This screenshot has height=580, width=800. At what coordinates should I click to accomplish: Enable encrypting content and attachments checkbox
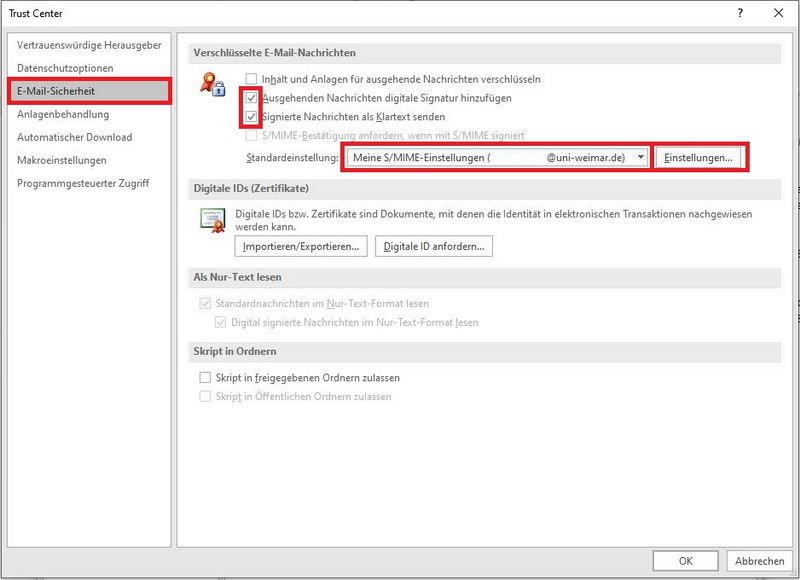[251, 79]
